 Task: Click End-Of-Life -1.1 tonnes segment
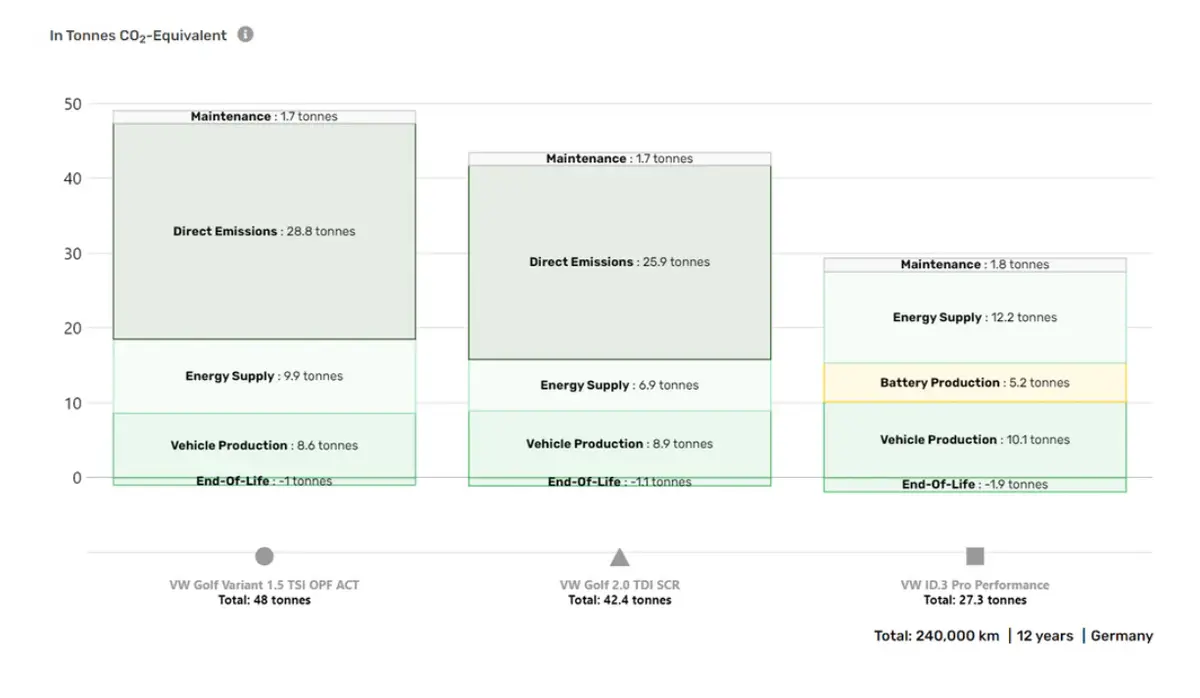pyautogui.click(x=620, y=482)
